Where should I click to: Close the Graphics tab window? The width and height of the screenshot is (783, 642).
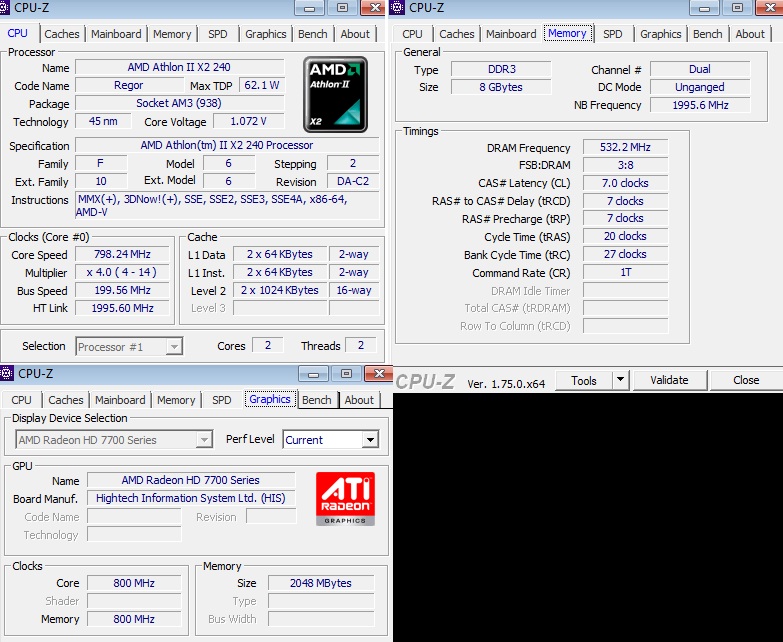[x=379, y=374]
